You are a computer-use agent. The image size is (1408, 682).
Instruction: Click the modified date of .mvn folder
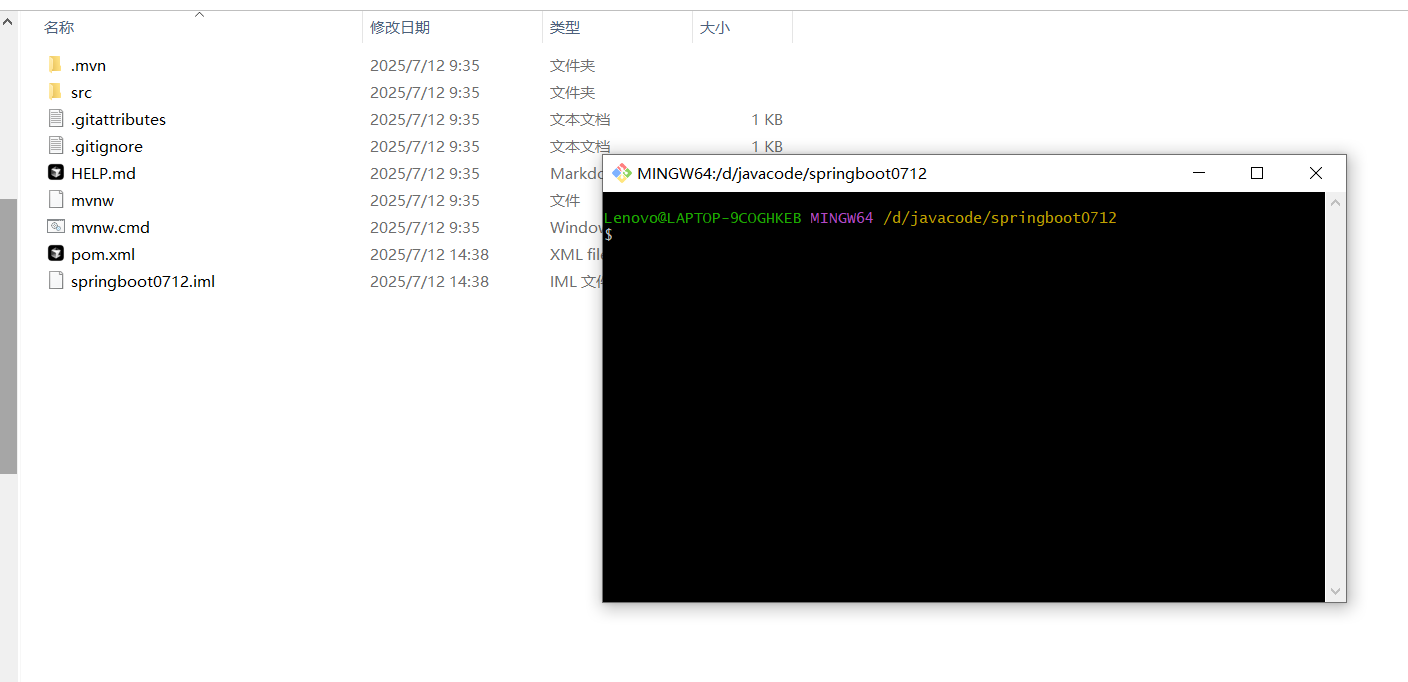(425, 65)
